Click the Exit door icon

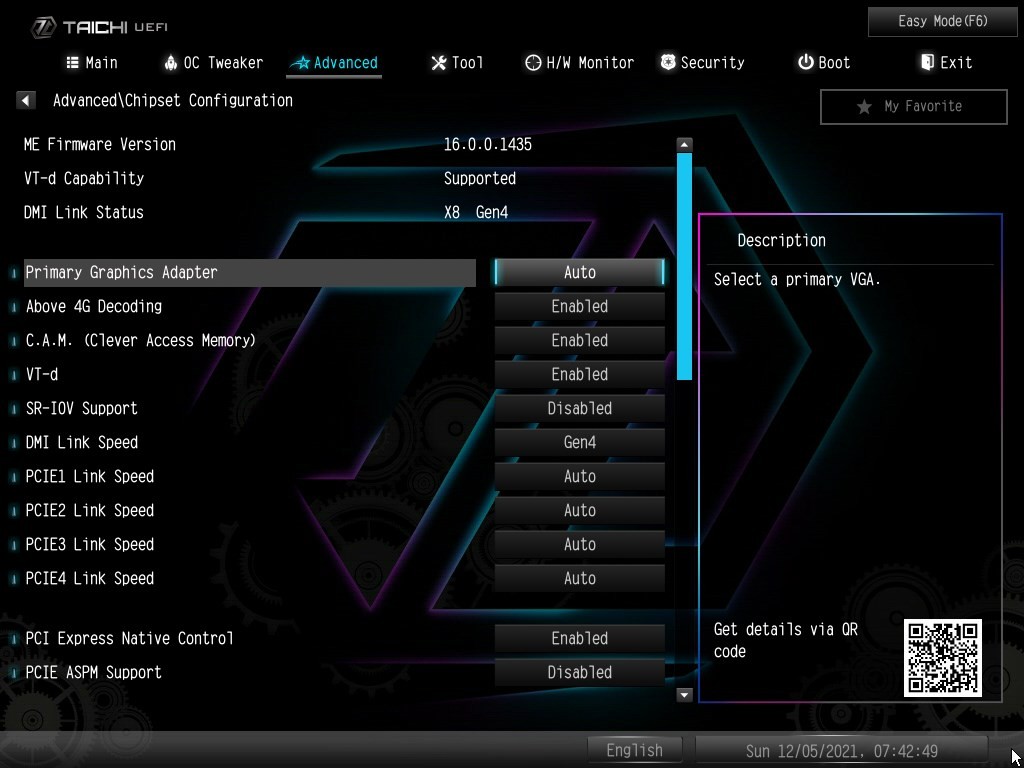pos(927,62)
